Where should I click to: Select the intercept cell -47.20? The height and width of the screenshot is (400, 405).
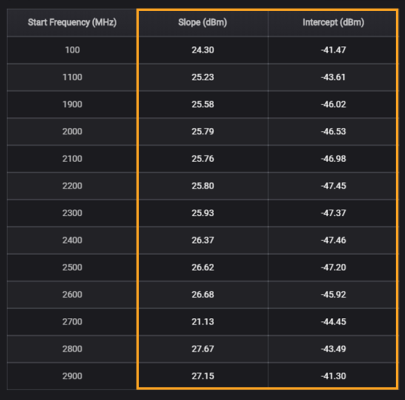pos(333,267)
